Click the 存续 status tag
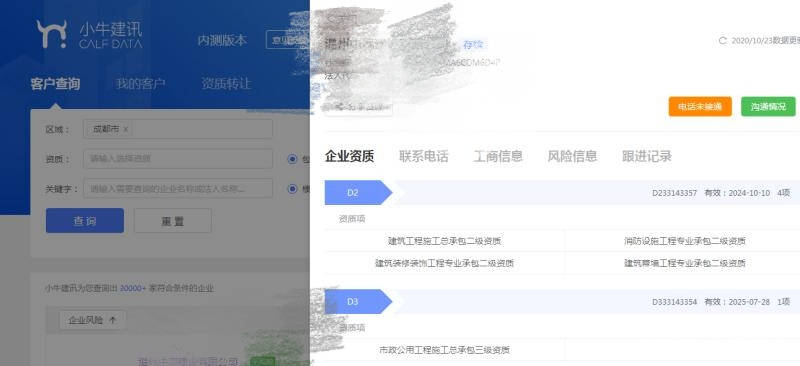Viewport: 800px width, 366px height. (x=473, y=45)
